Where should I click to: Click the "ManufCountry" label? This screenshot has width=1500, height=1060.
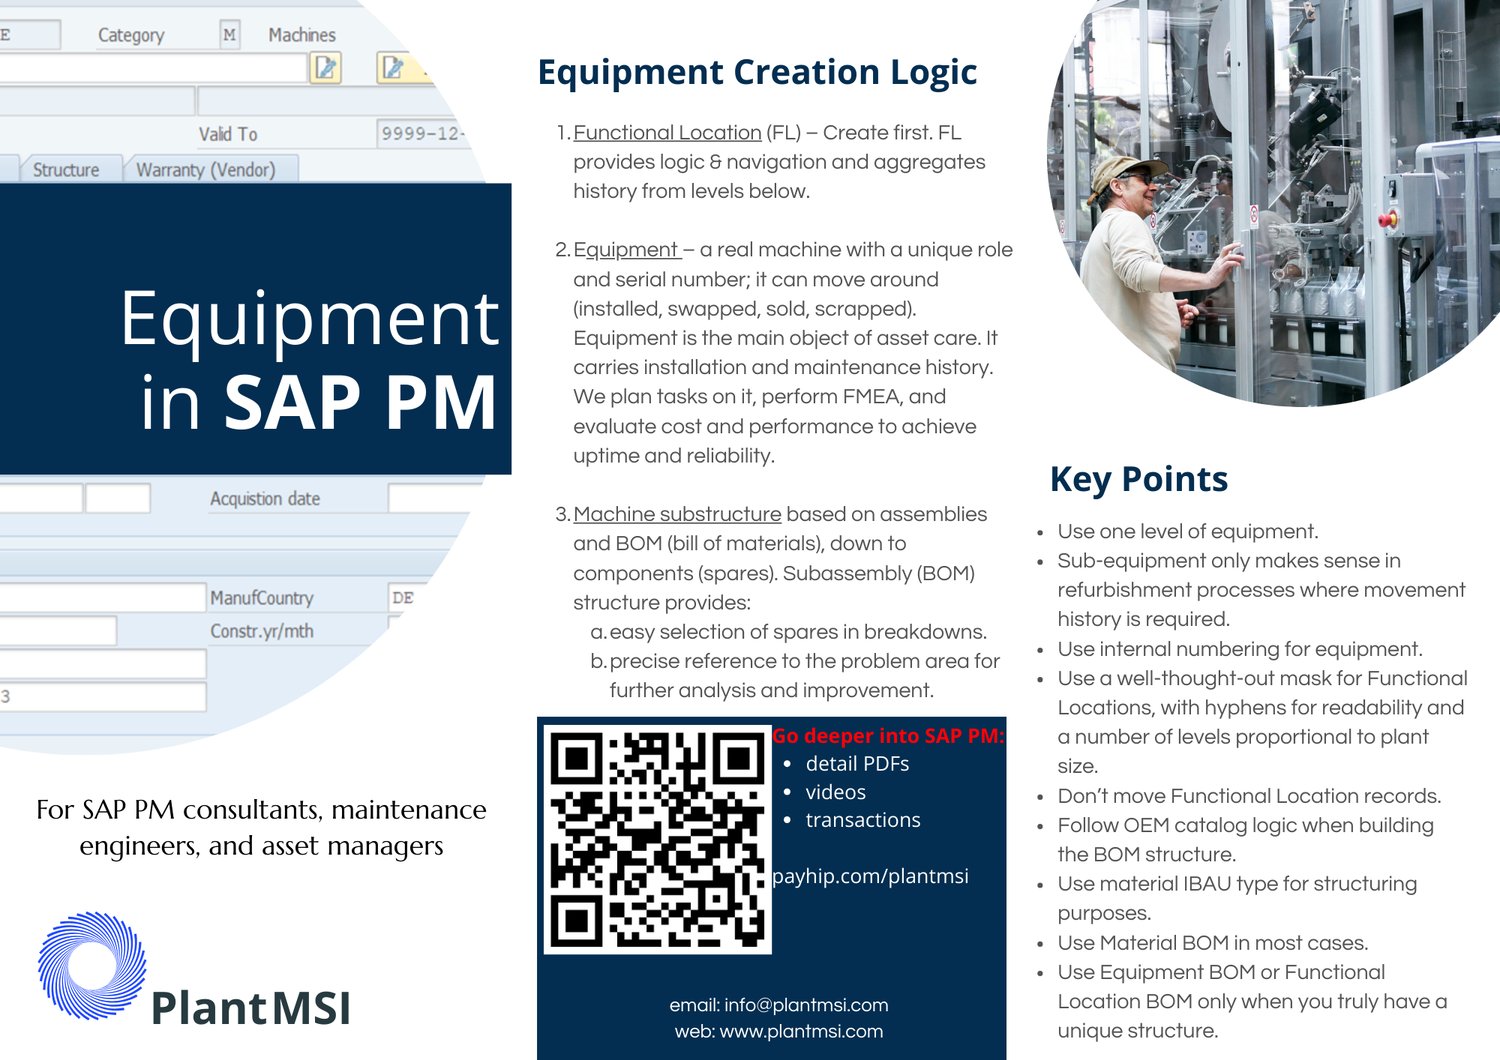pos(262,598)
